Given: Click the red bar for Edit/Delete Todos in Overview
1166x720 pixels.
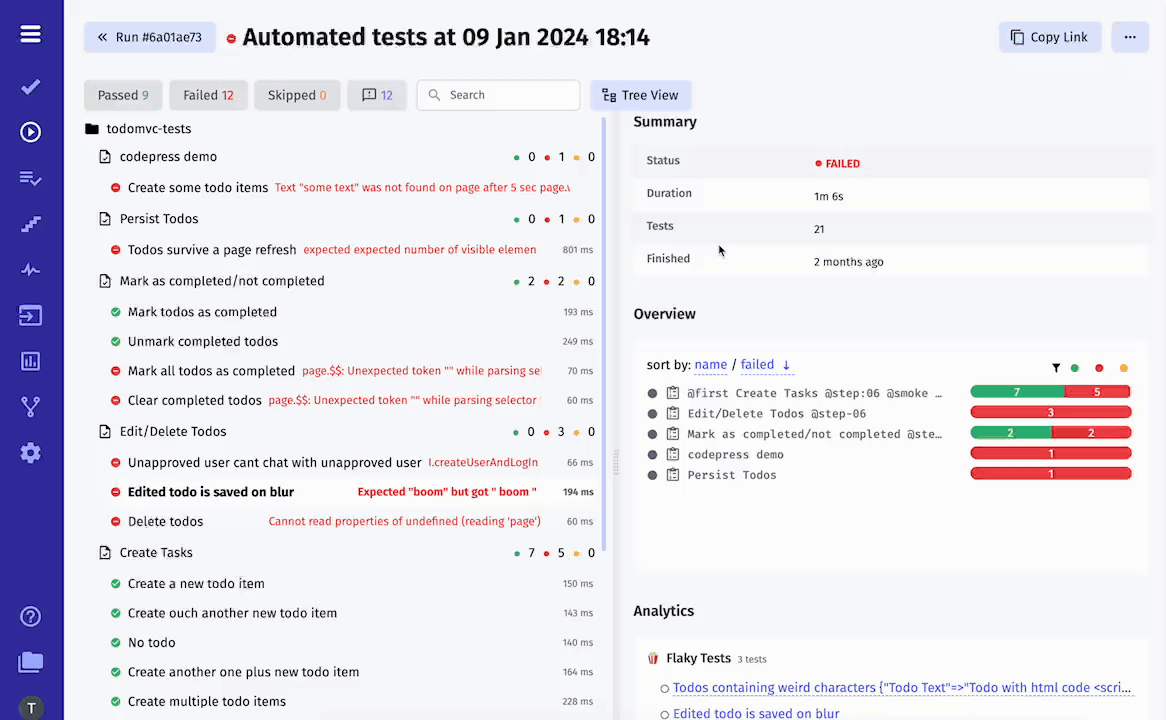Looking at the screenshot, I should [x=1051, y=412].
